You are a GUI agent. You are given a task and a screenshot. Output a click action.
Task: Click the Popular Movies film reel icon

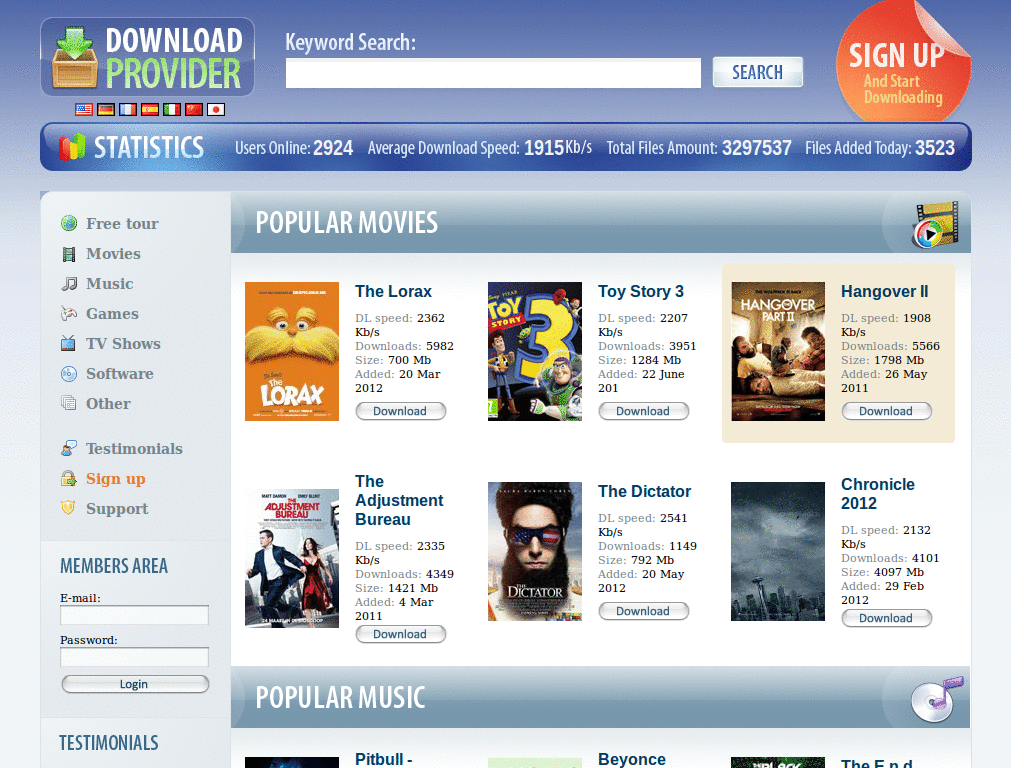[x=936, y=225]
